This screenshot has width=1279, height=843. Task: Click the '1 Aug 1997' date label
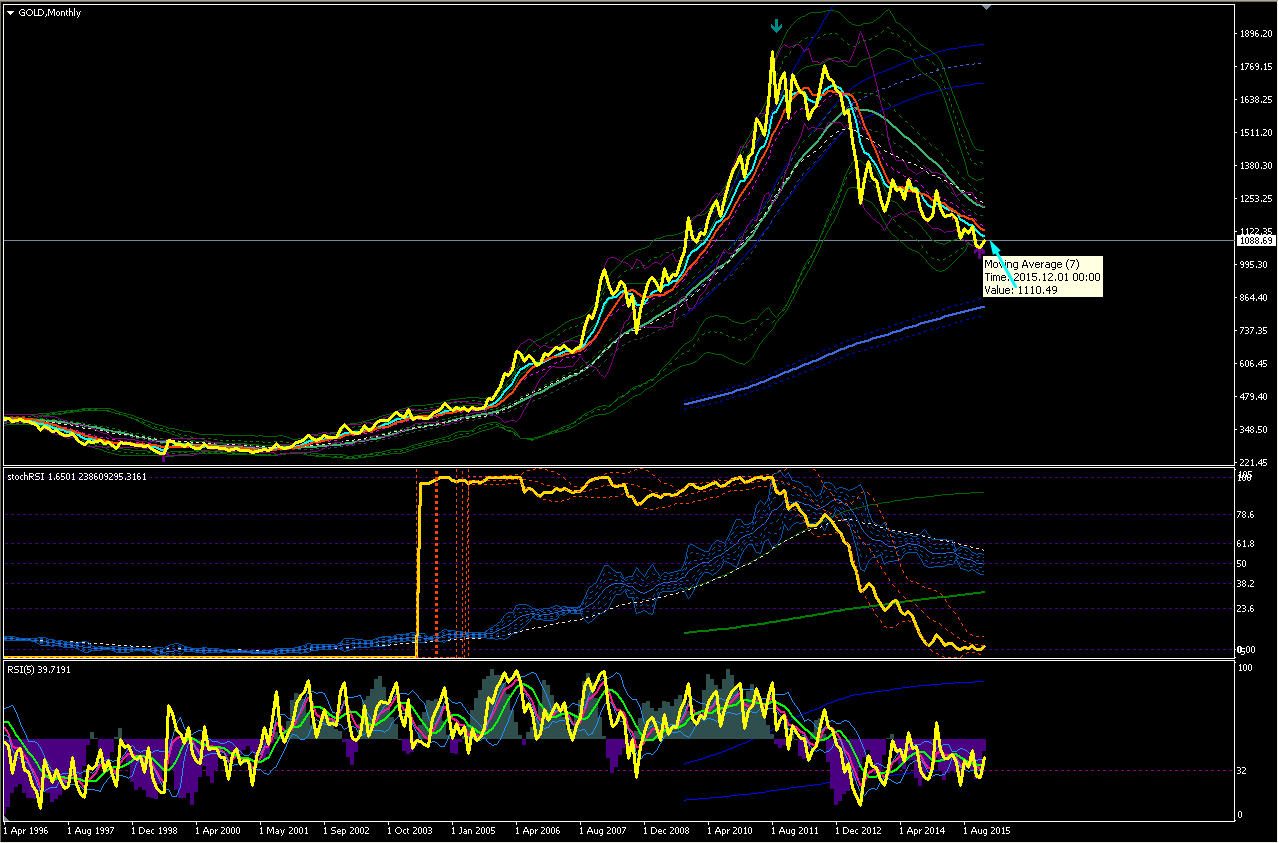point(89,830)
